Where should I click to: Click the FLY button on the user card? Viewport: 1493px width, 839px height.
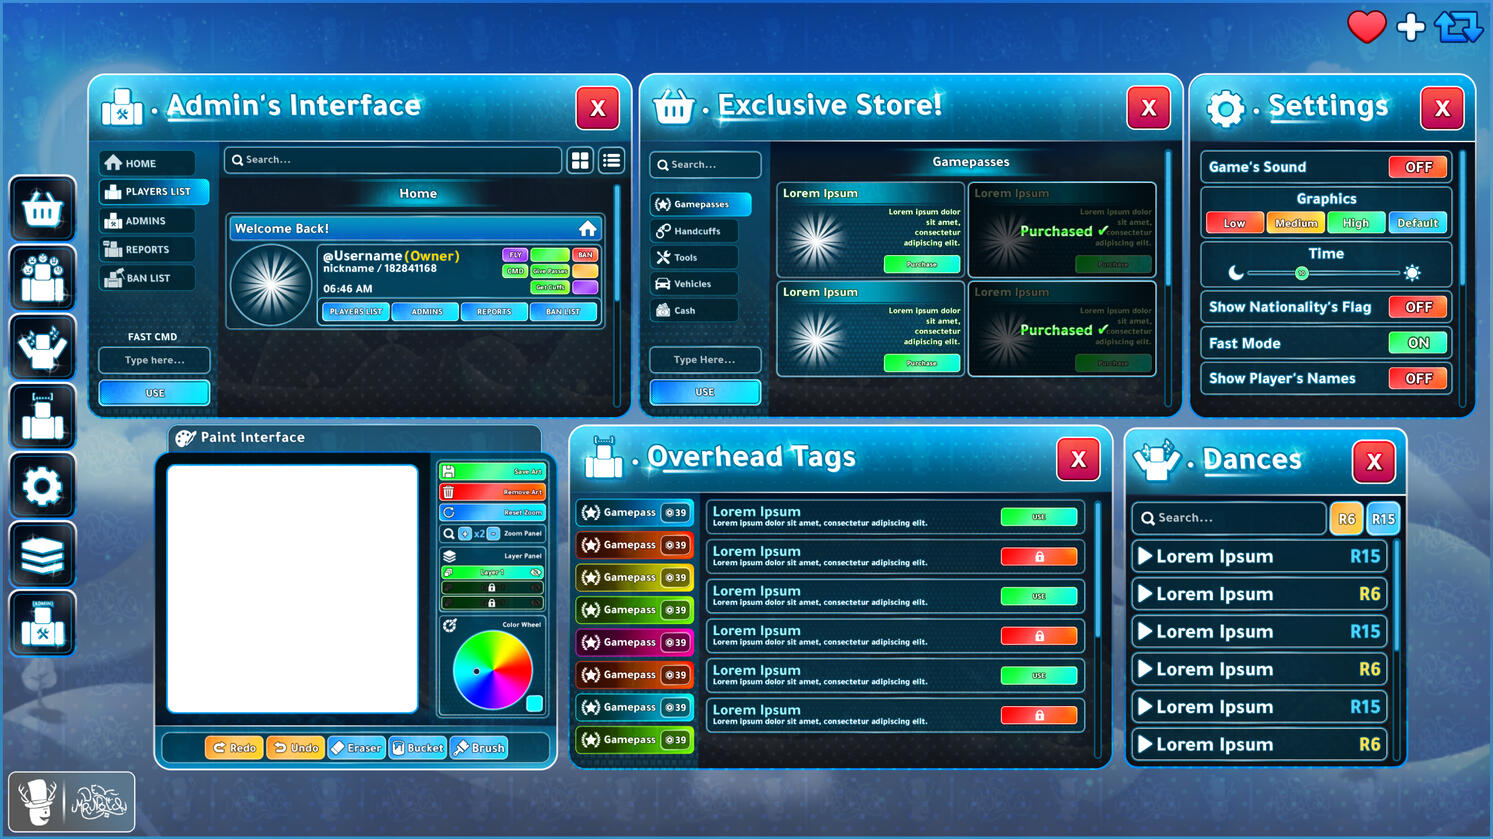click(x=514, y=255)
